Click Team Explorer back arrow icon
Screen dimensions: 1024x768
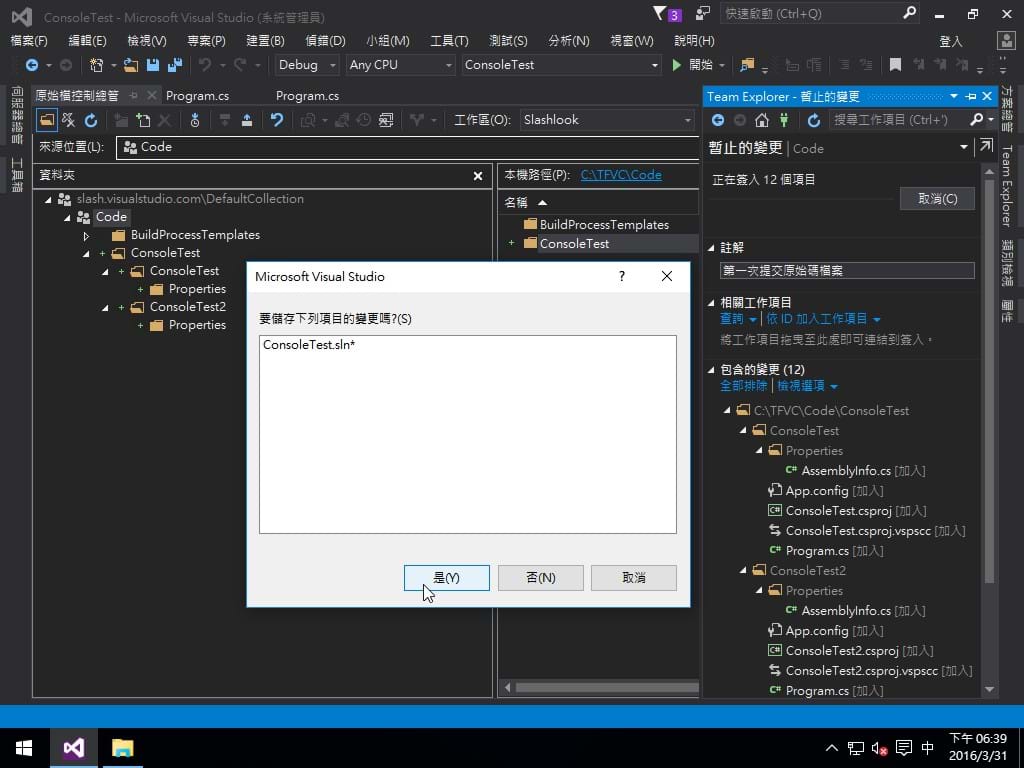[718, 120]
